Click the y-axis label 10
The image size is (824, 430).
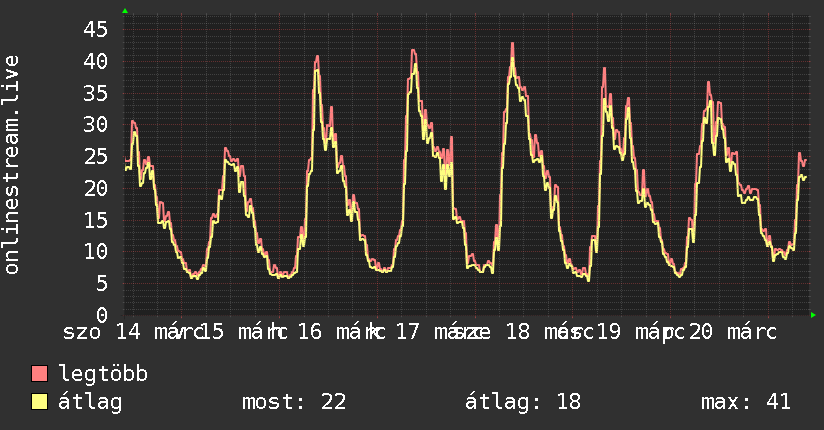point(96,251)
